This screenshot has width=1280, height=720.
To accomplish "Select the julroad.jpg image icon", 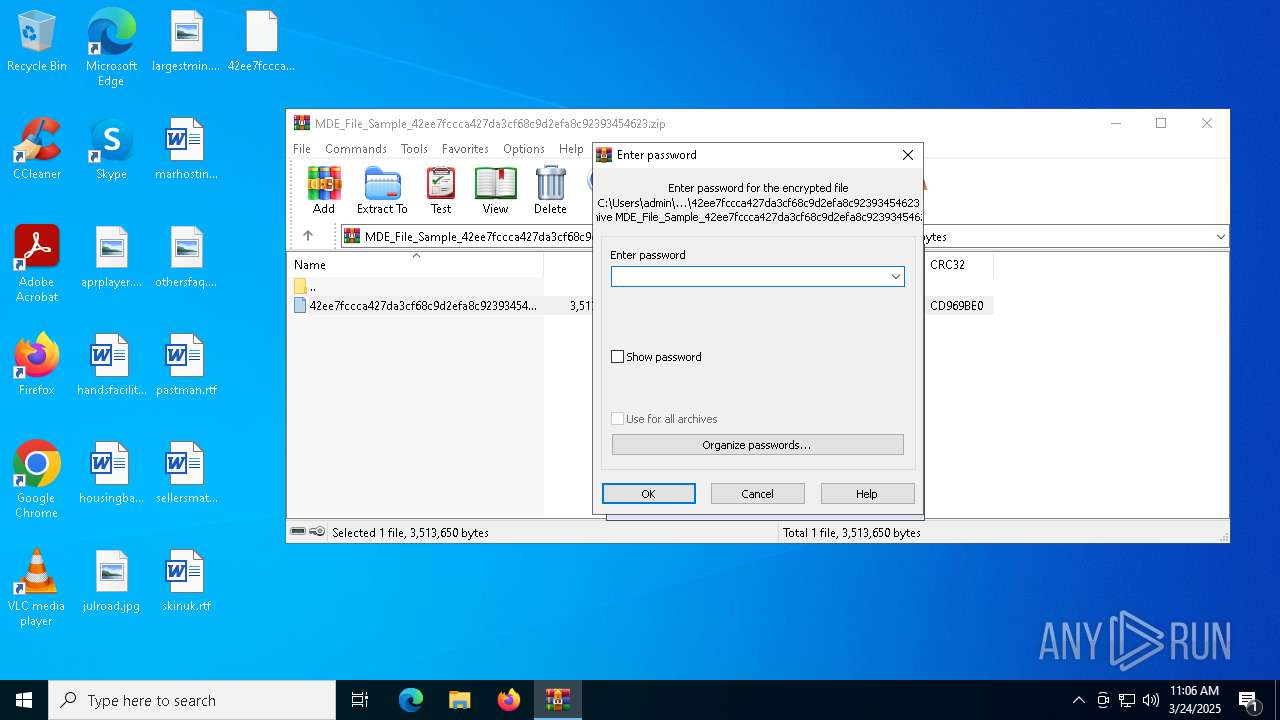I will click(111, 582).
